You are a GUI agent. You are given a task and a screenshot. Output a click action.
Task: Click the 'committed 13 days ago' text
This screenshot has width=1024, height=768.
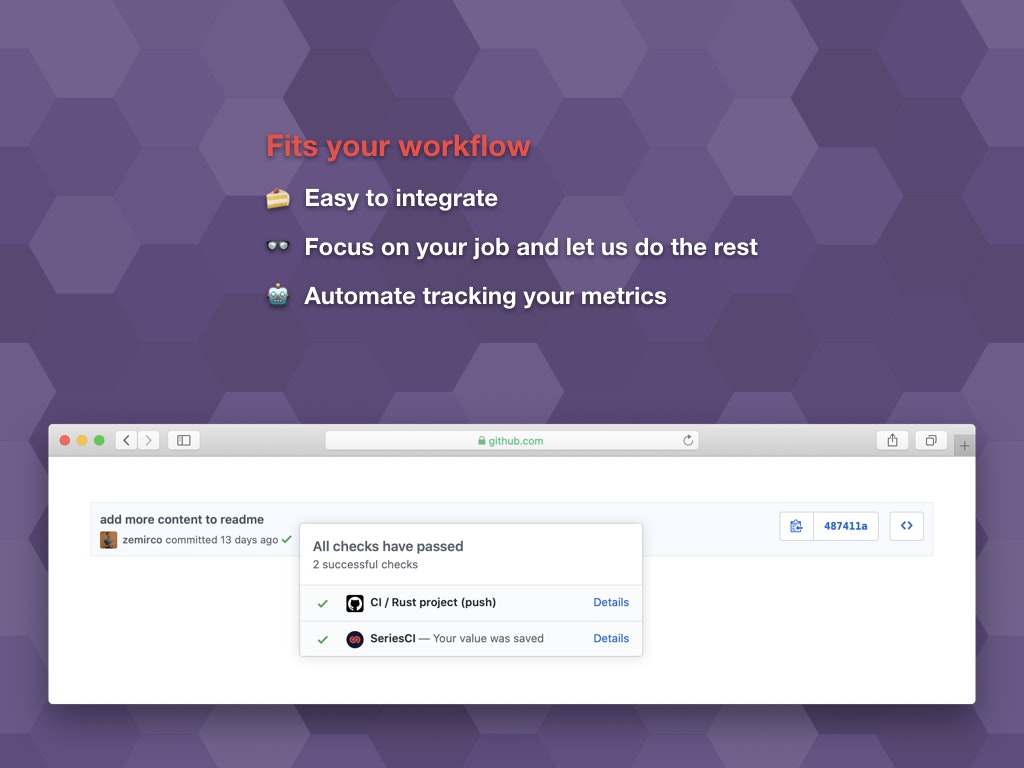[x=222, y=540]
